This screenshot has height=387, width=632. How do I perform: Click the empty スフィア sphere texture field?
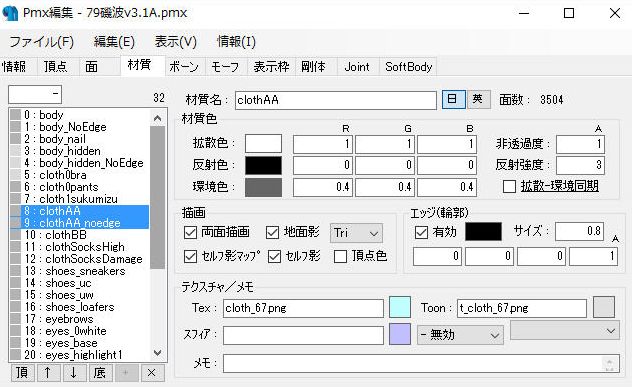coord(303,335)
